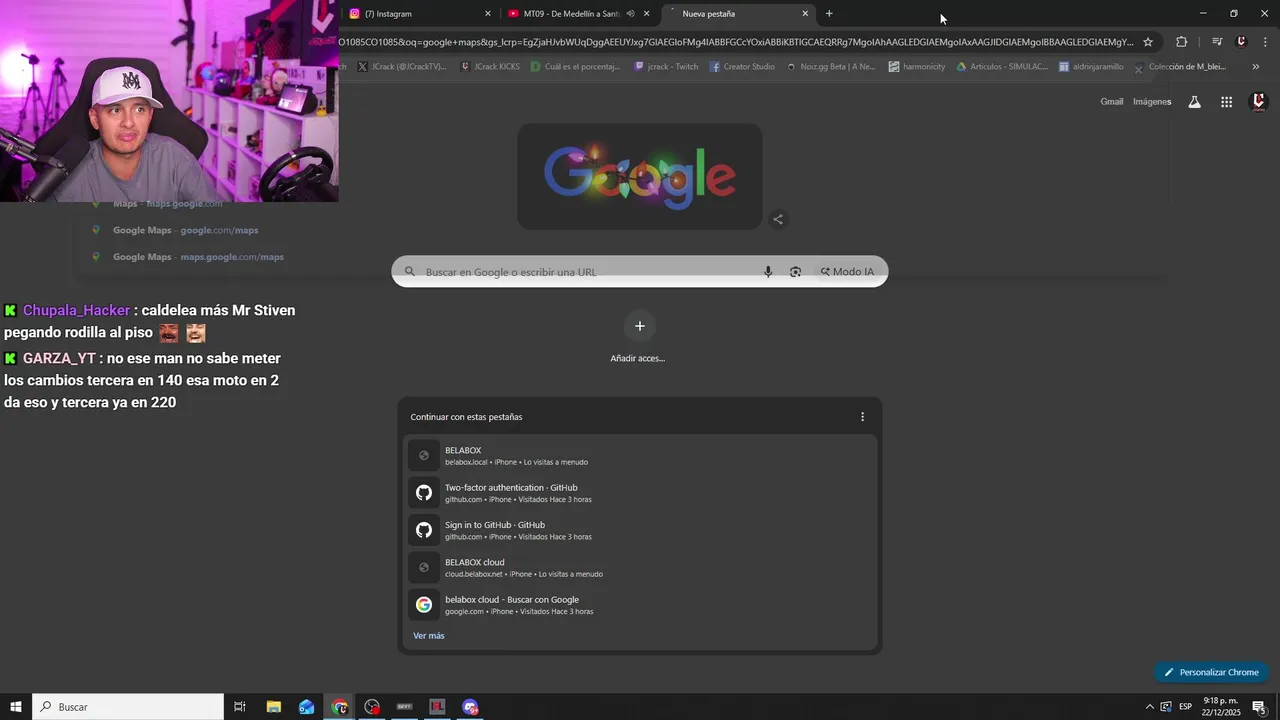The image size is (1280, 720).
Task: Open media controls in Chrome toolbar
Action: 1217,42
